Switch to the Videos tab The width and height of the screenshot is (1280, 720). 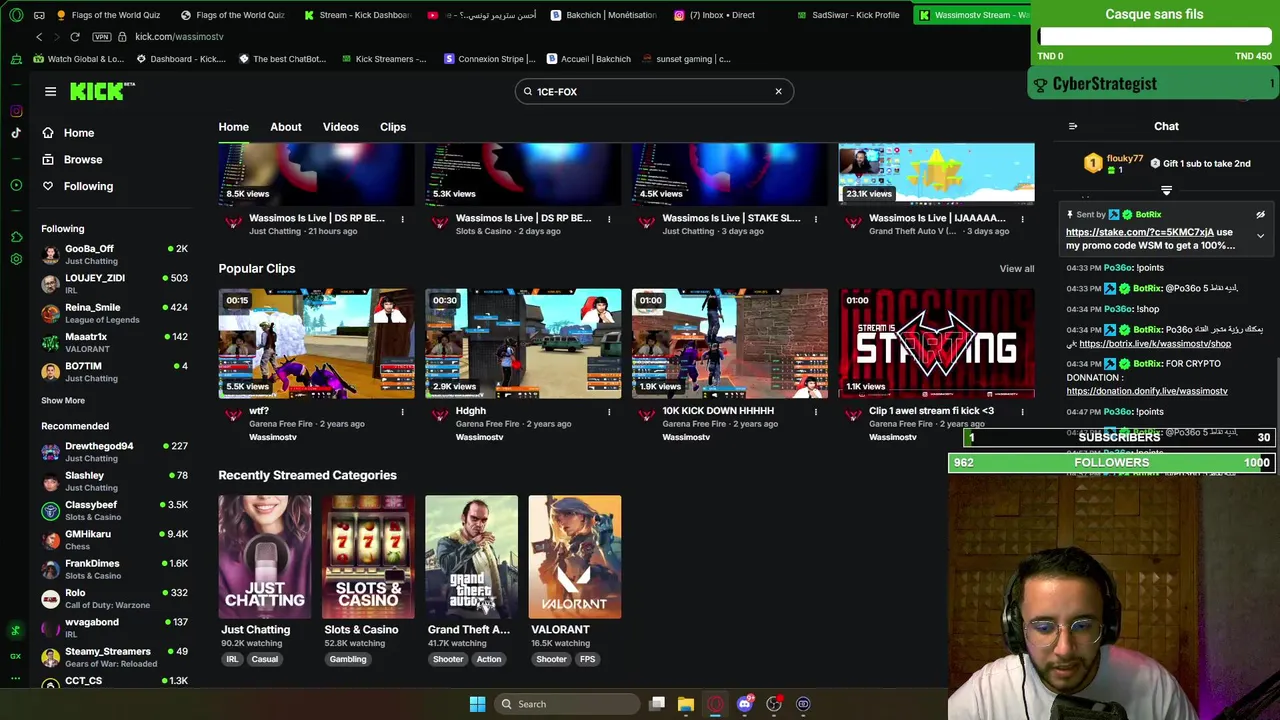(x=340, y=127)
